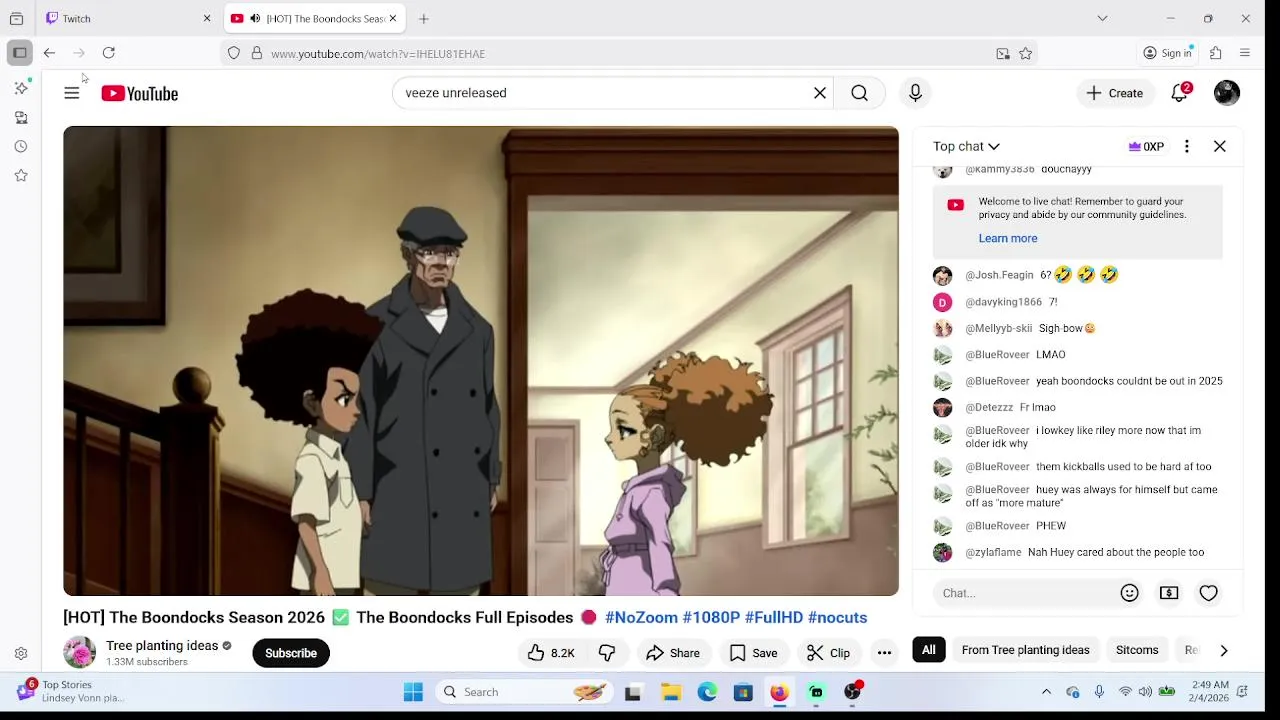Open Bookmarks star in Firefox sidebar
This screenshot has height=720, width=1280.
coord(21,175)
